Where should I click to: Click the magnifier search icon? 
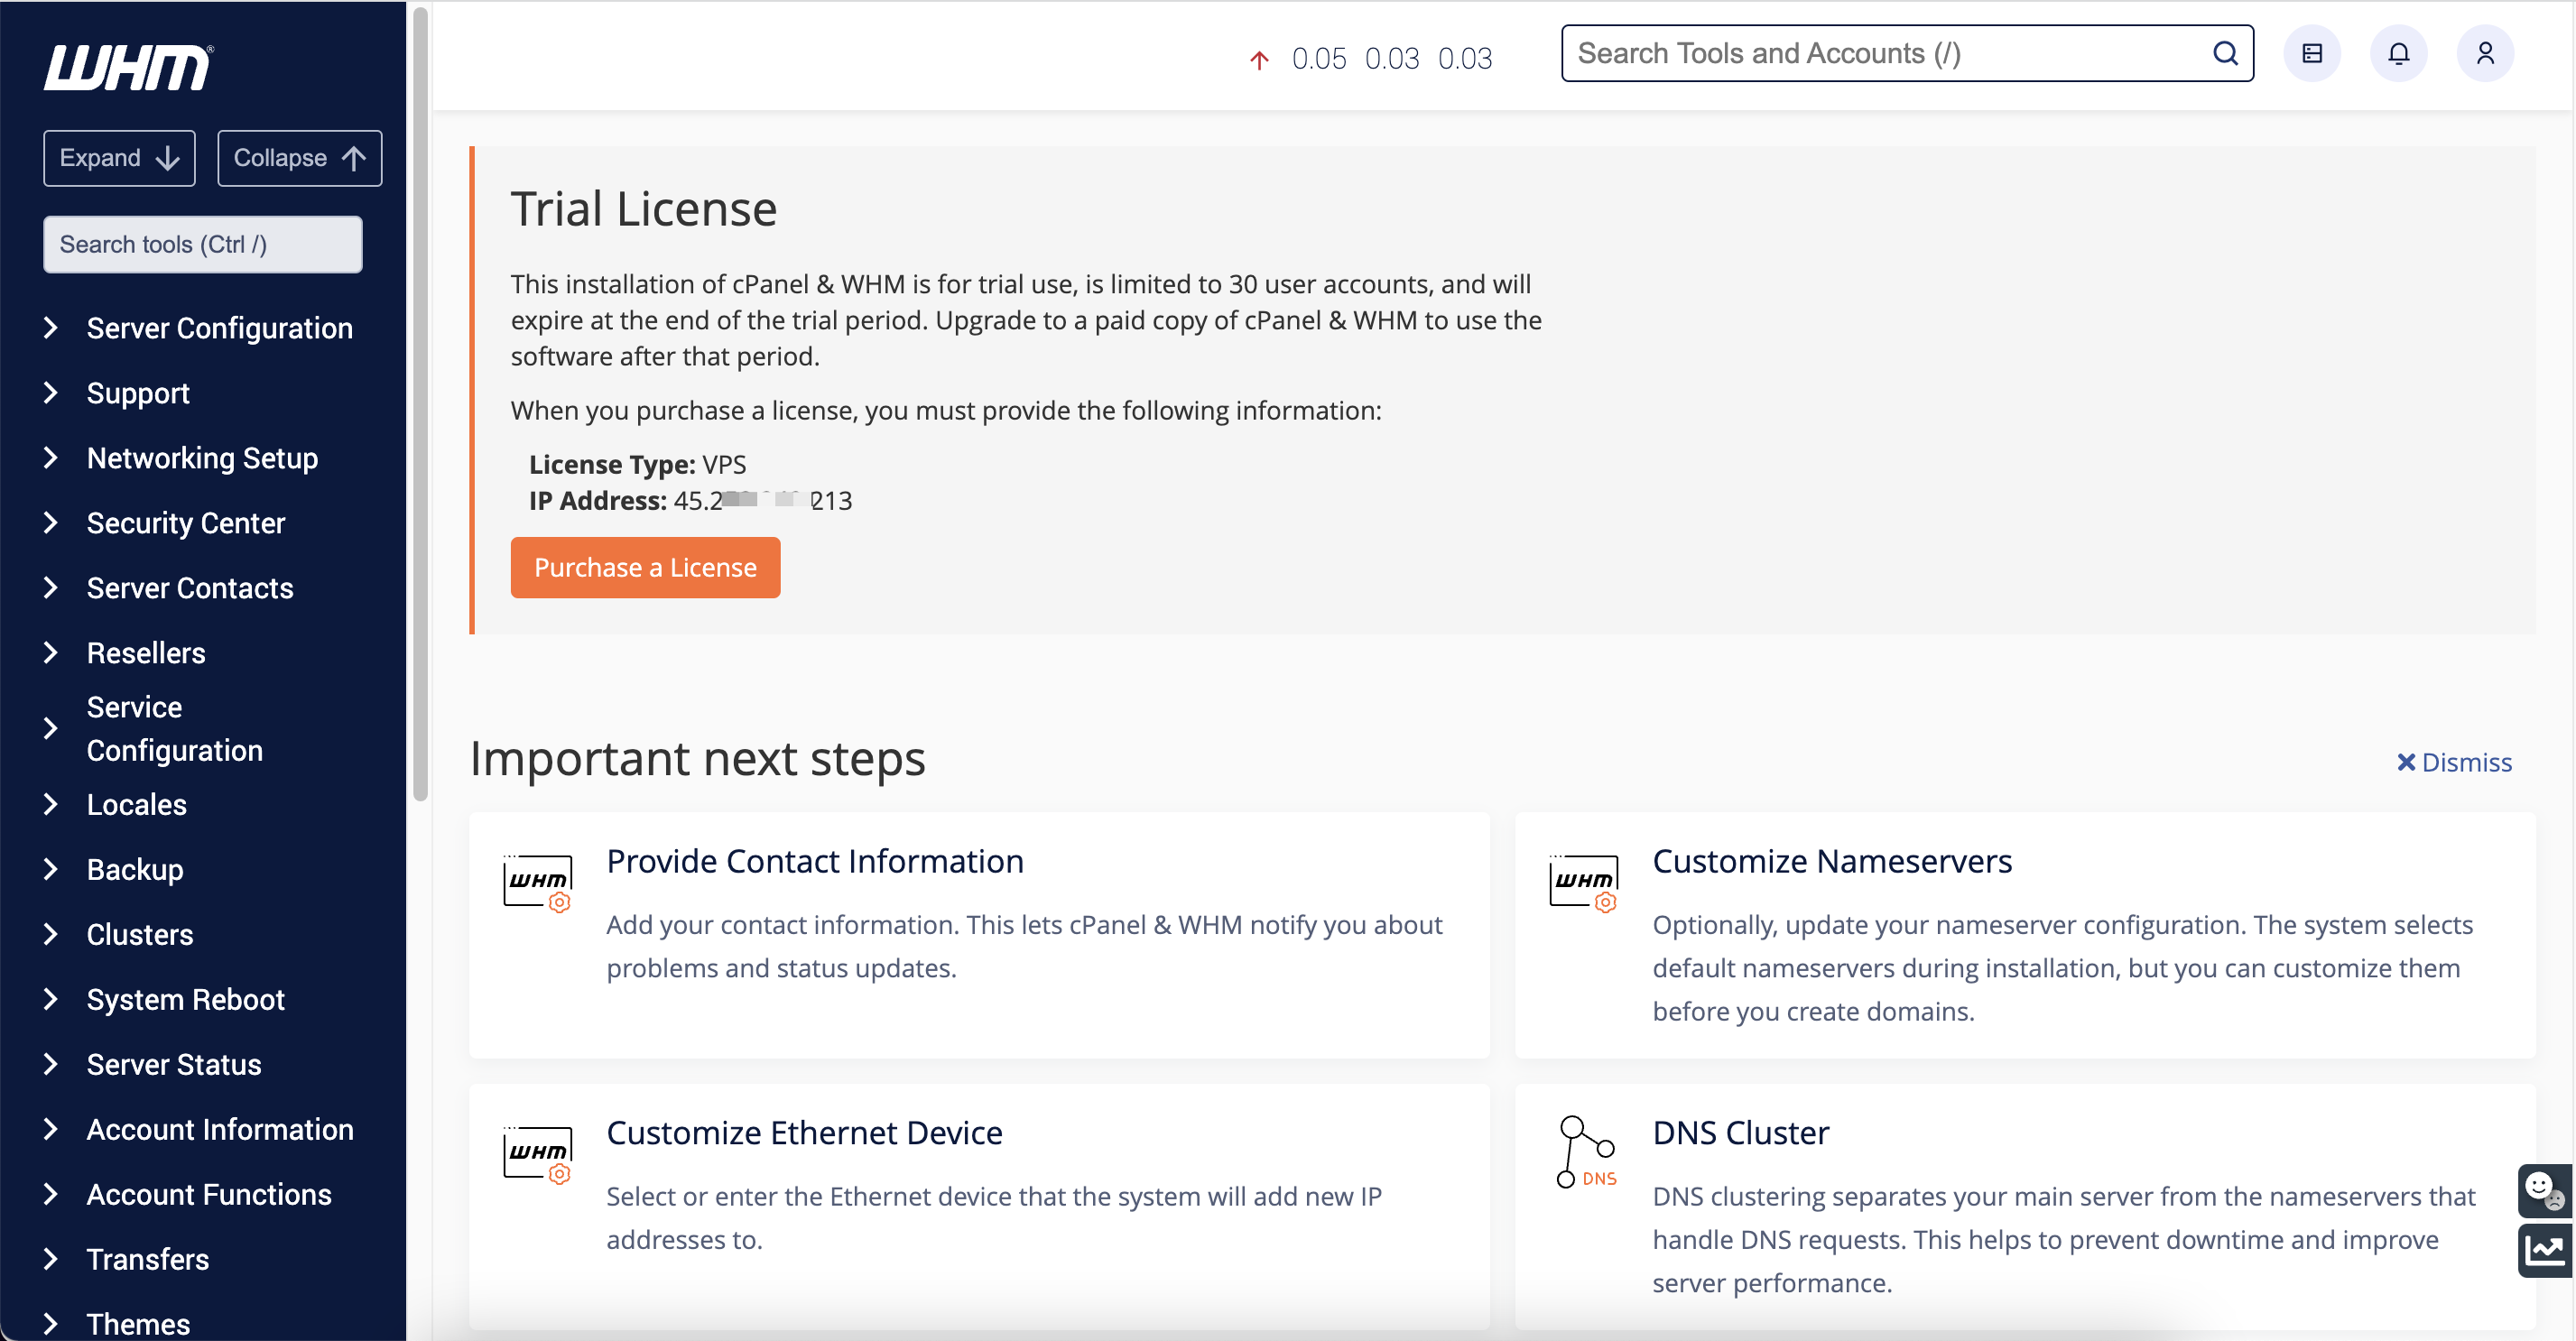tap(2225, 53)
